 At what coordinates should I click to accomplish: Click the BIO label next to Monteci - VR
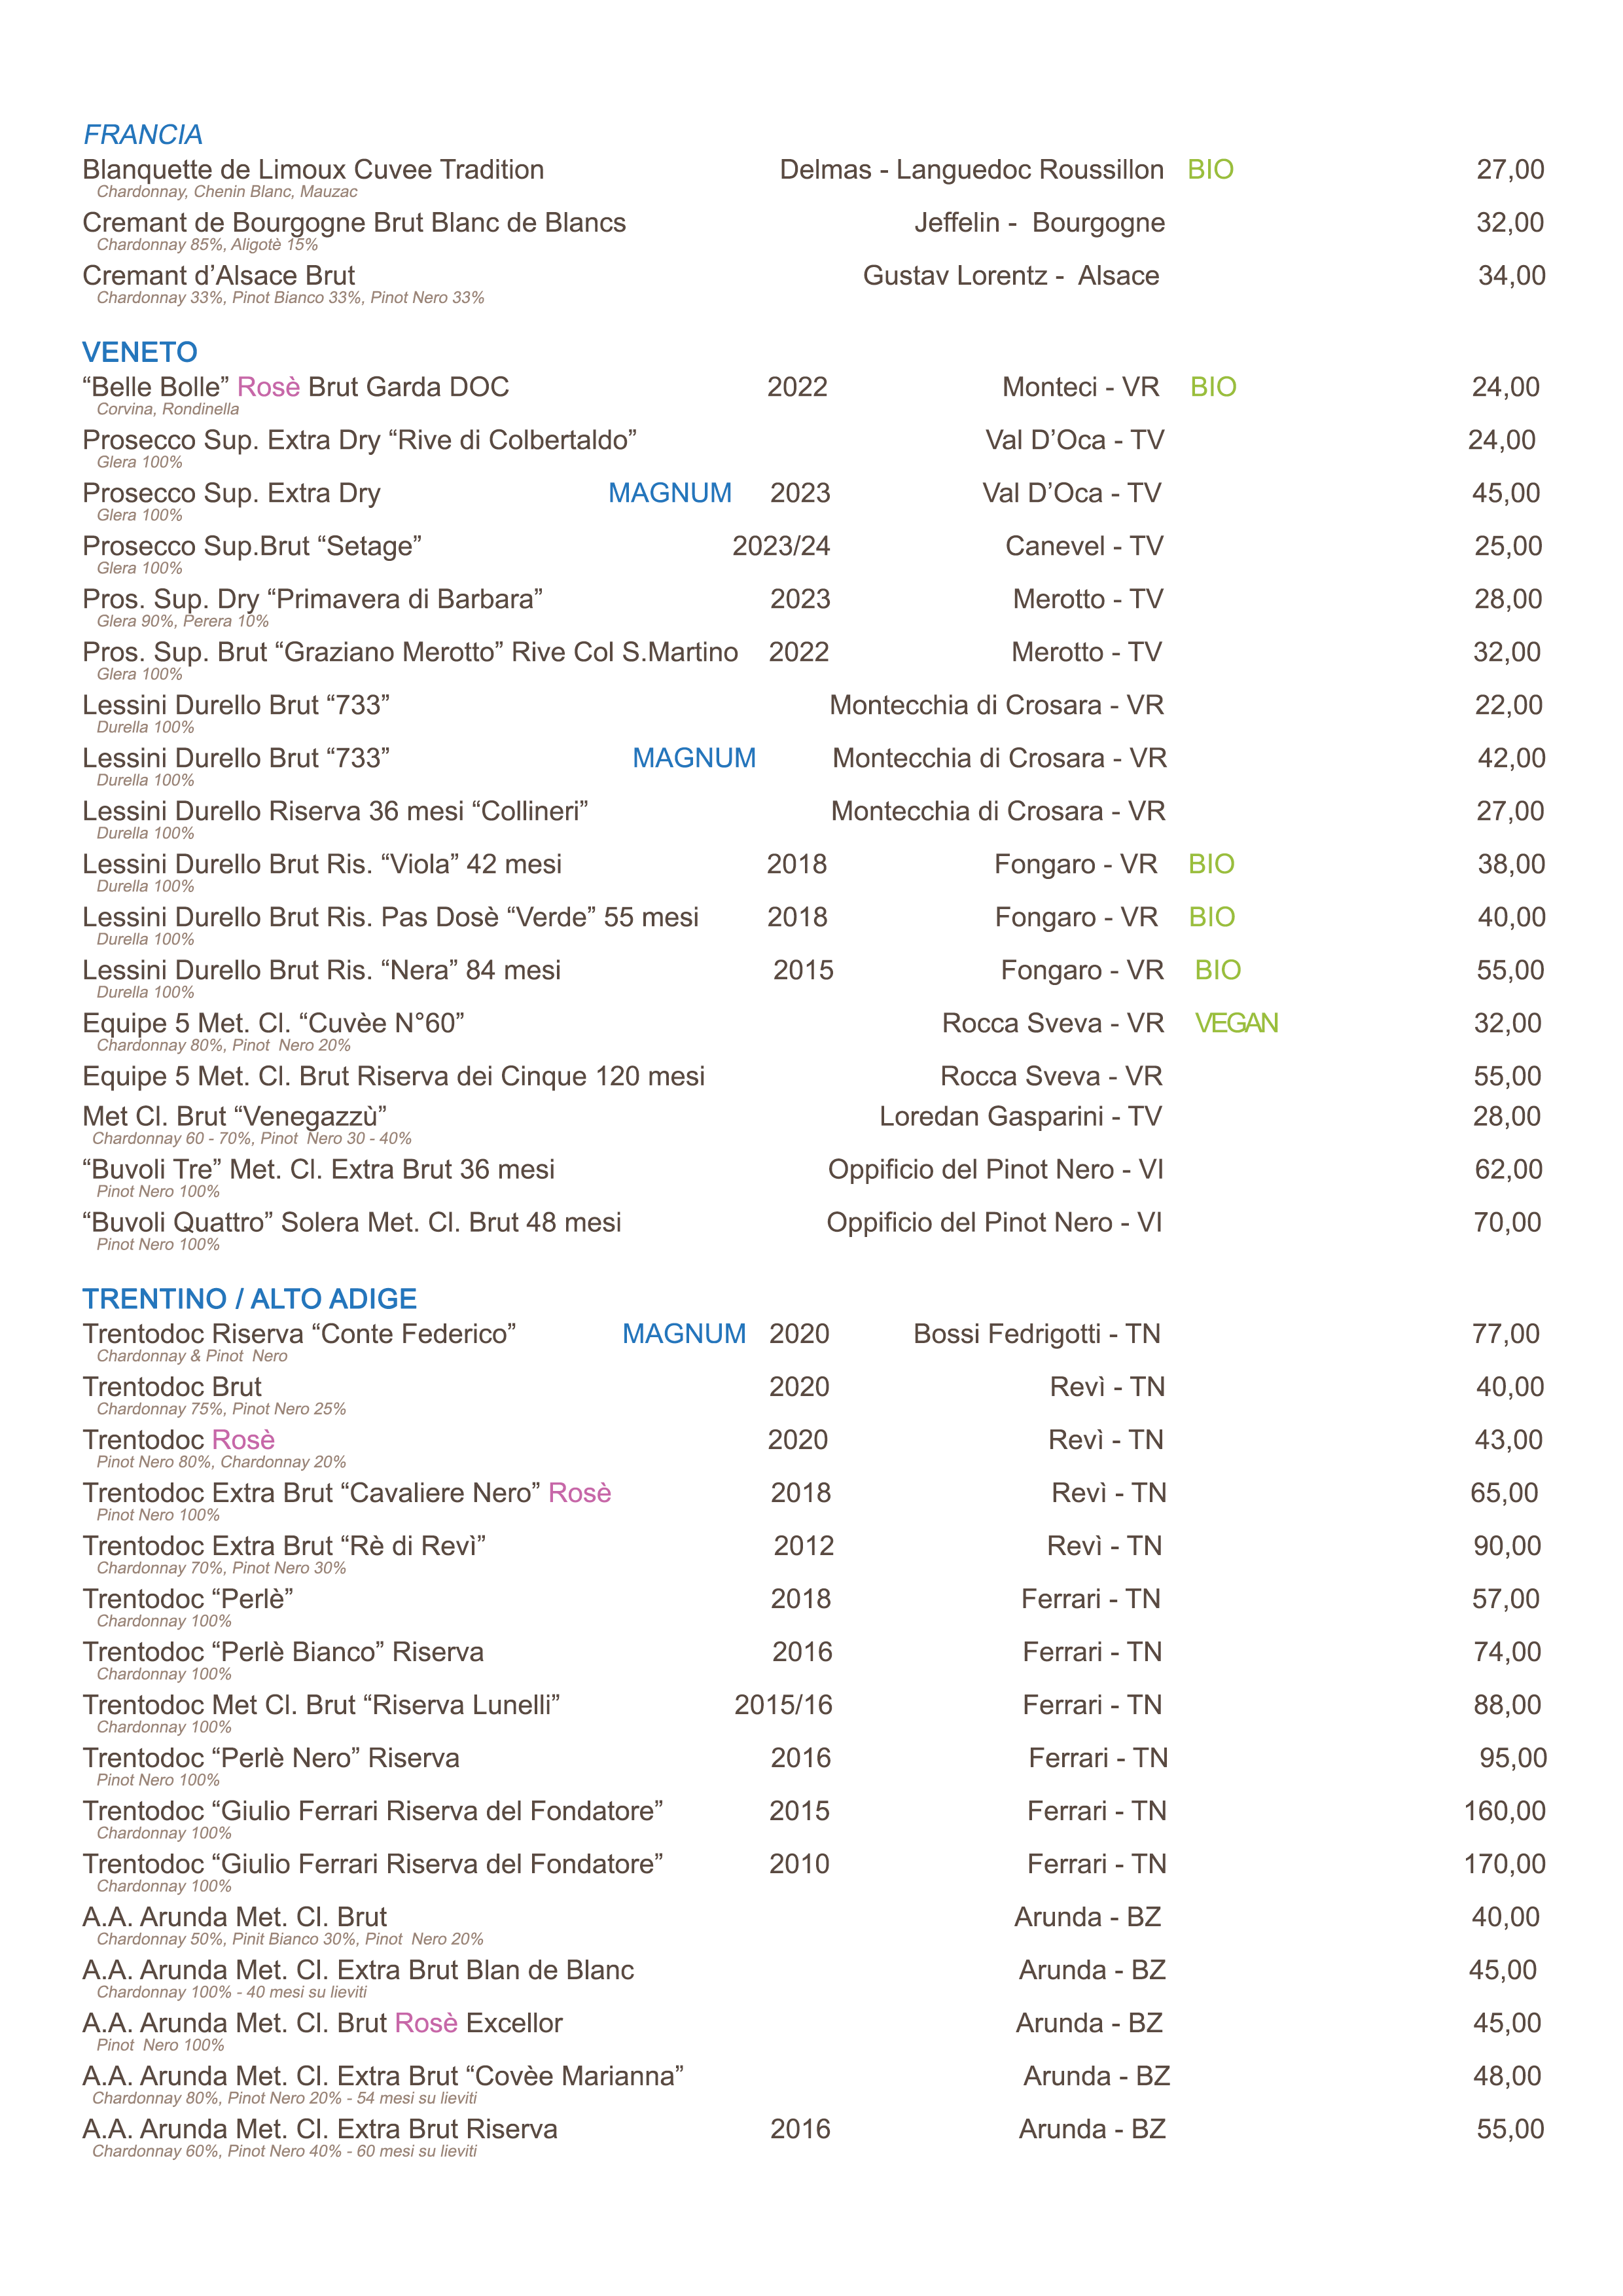pos(1213,387)
